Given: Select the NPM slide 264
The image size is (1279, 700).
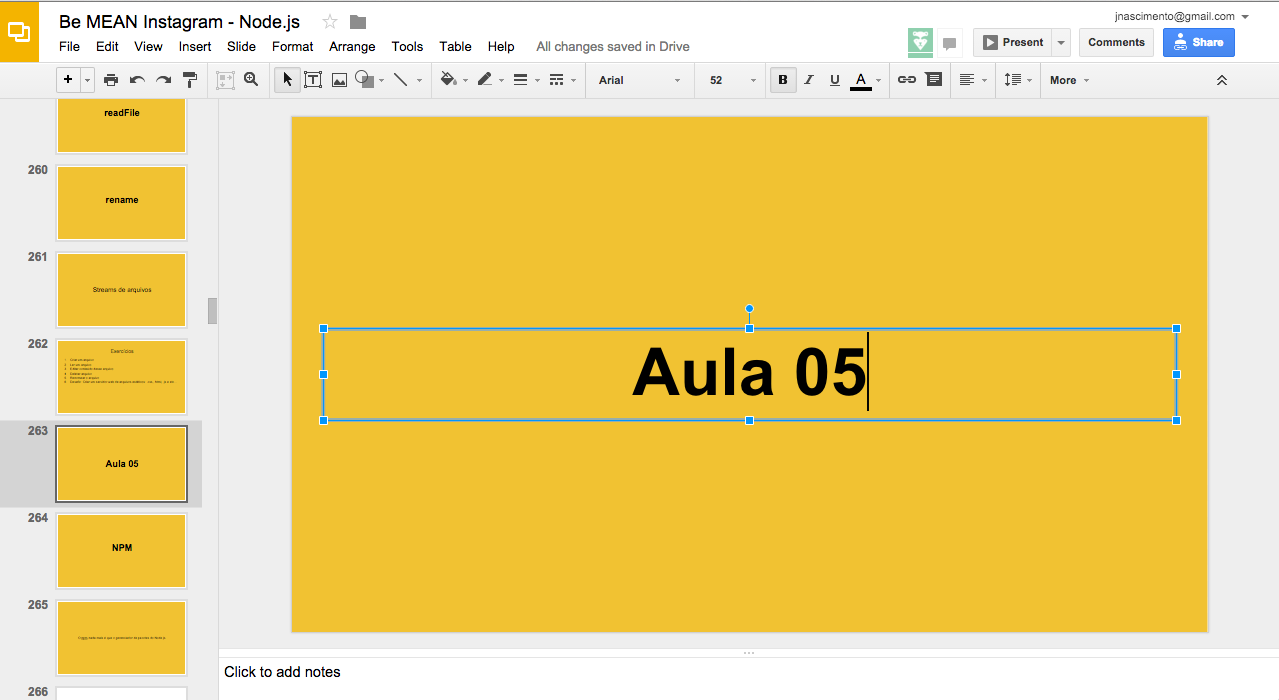Looking at the screenshot, I should pos(122,551).
